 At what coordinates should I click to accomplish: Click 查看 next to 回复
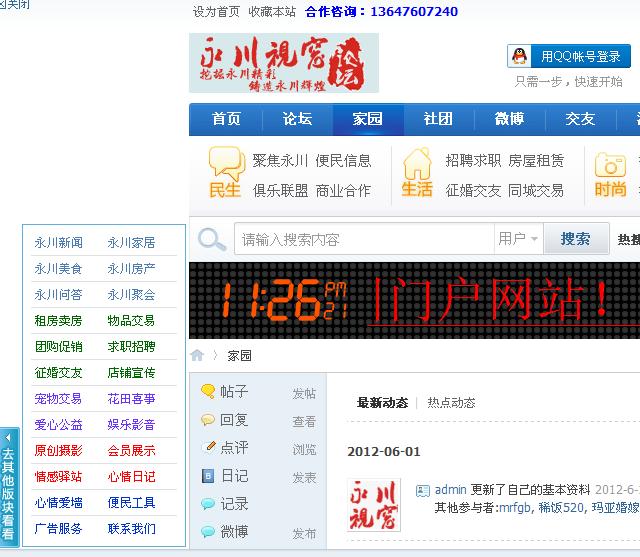tap(304, 422)
